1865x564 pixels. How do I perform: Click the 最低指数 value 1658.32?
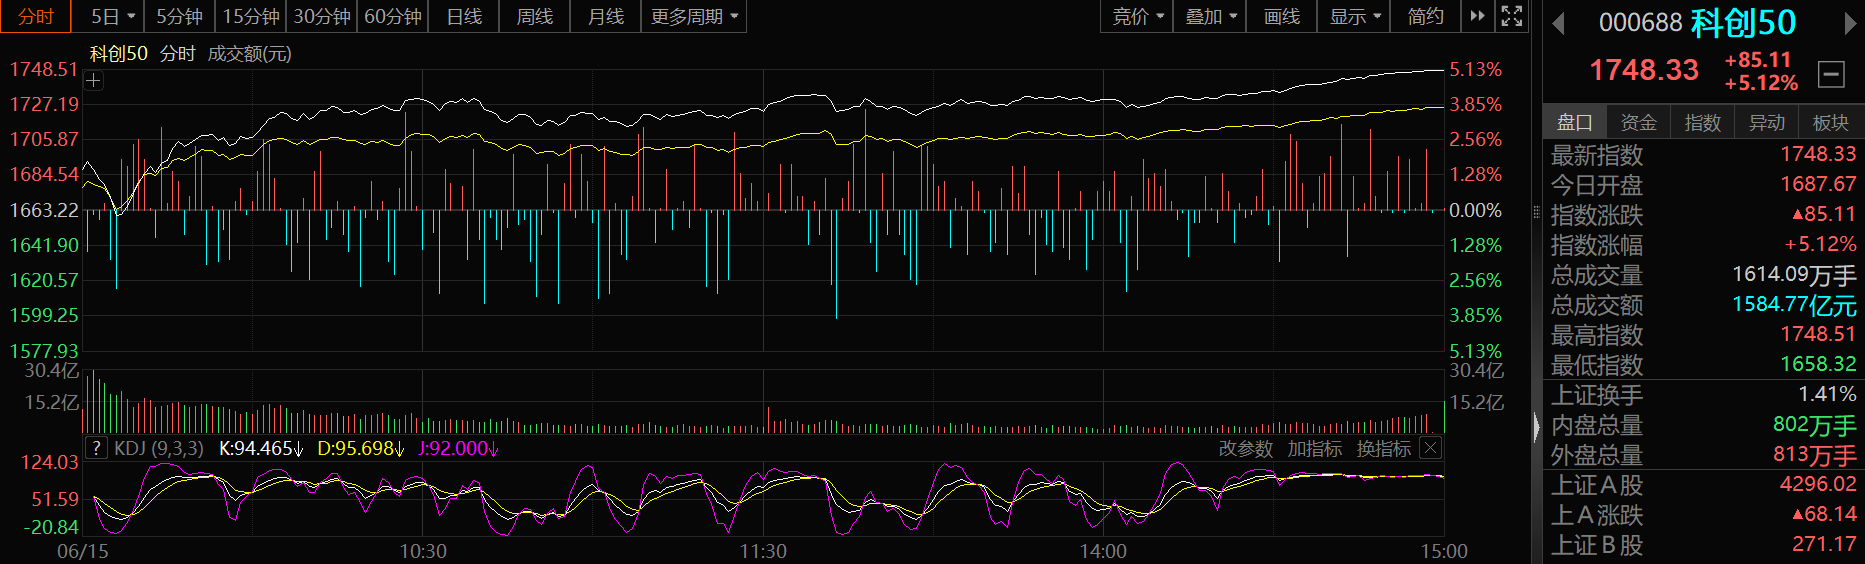(x=1817, y=364)
